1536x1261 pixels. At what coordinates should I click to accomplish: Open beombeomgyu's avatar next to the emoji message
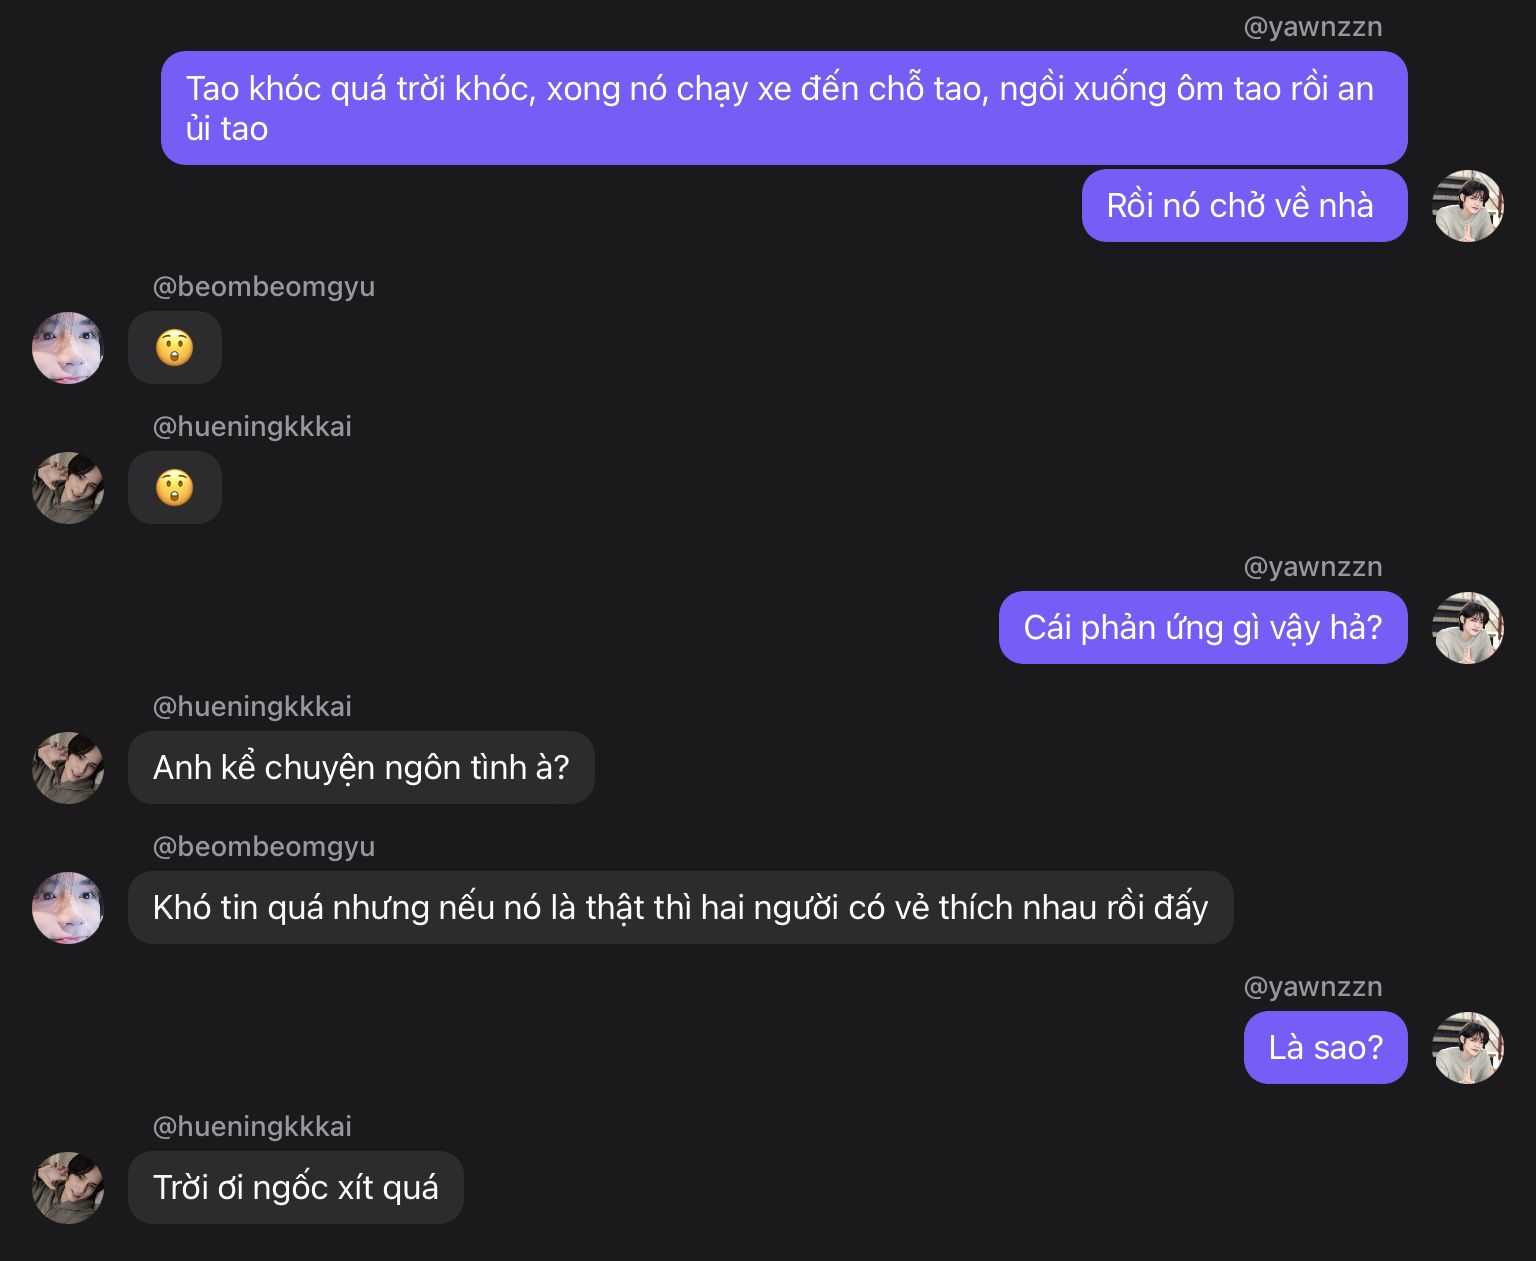tap(68, 348)
